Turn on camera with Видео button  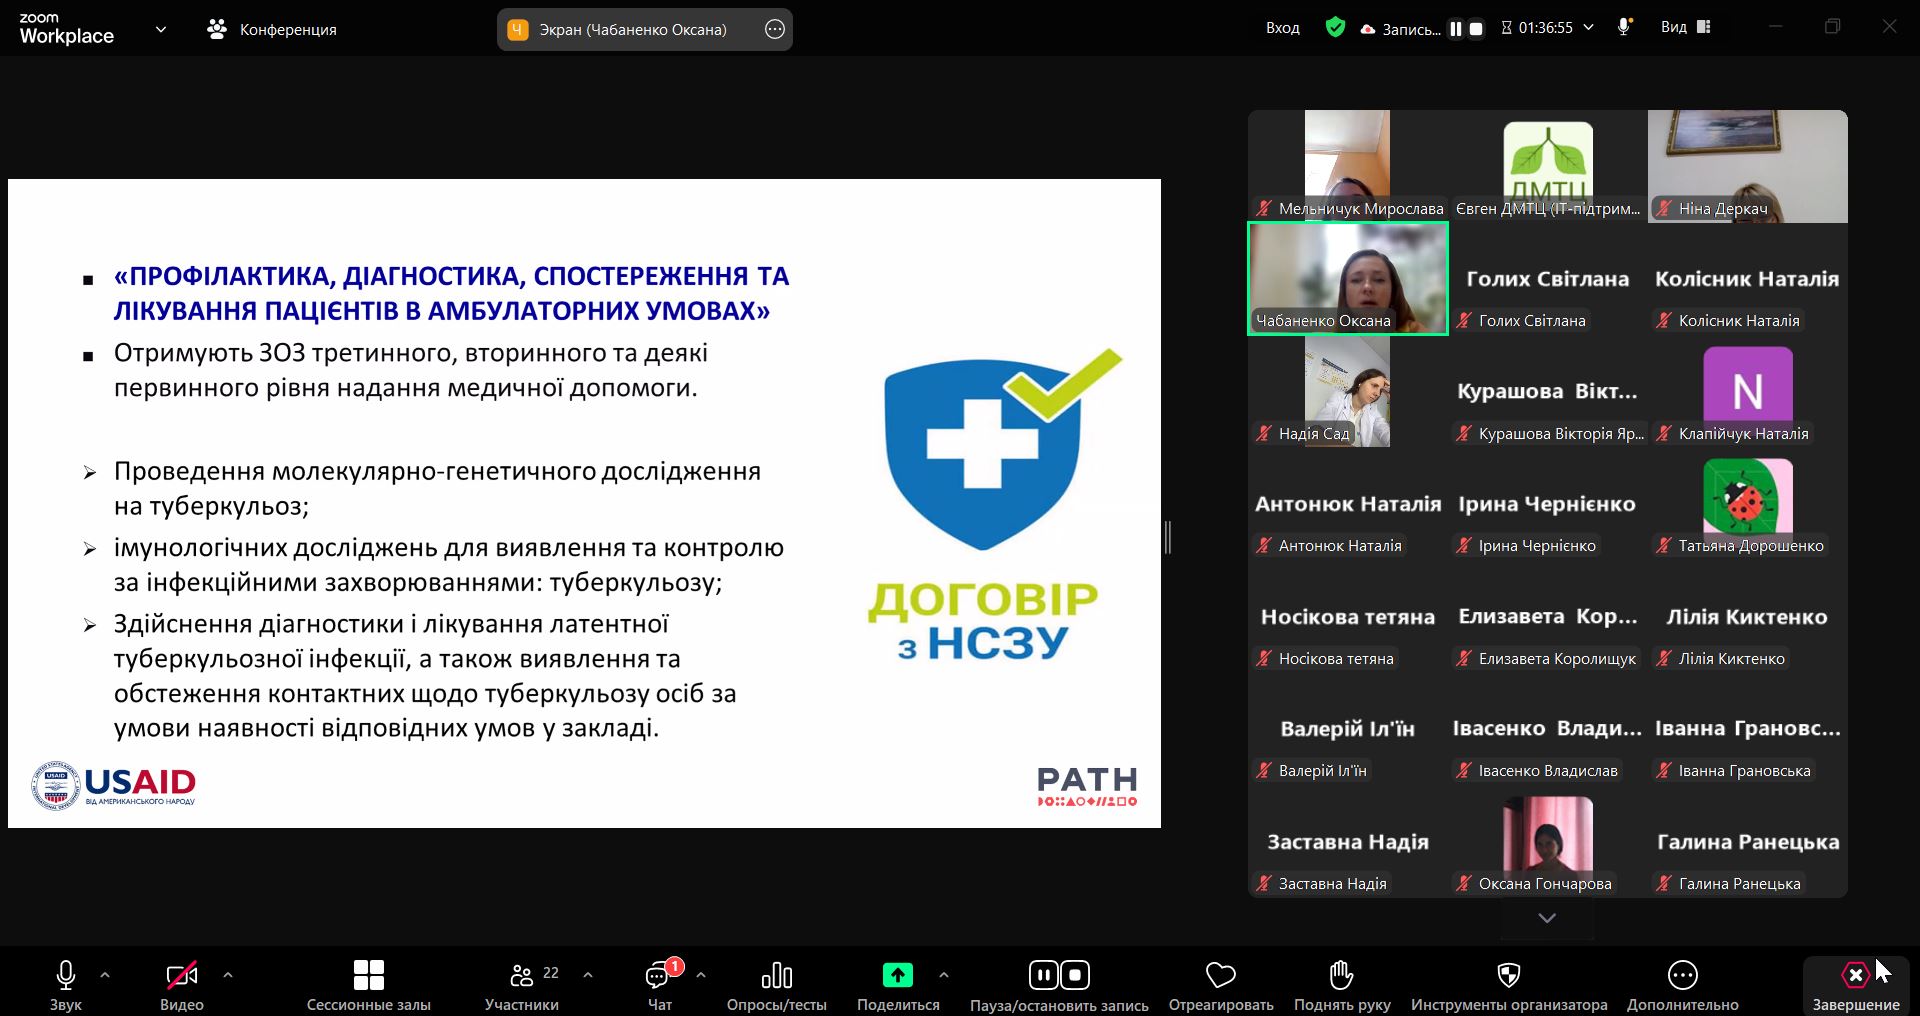181,984
